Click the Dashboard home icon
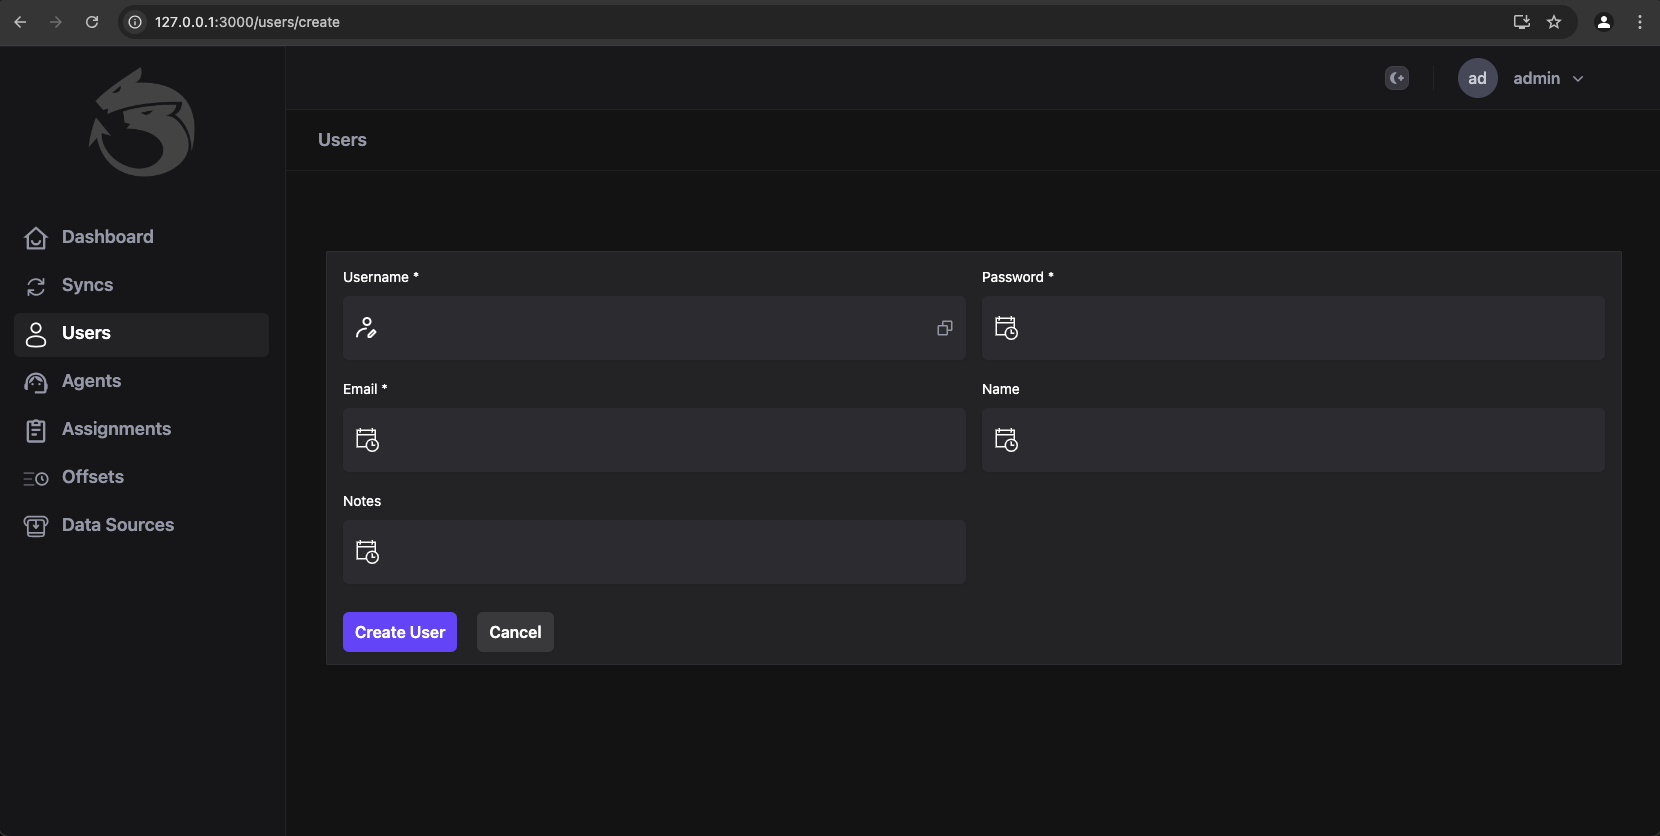The image size is (1660, 836). click(36, 238)
